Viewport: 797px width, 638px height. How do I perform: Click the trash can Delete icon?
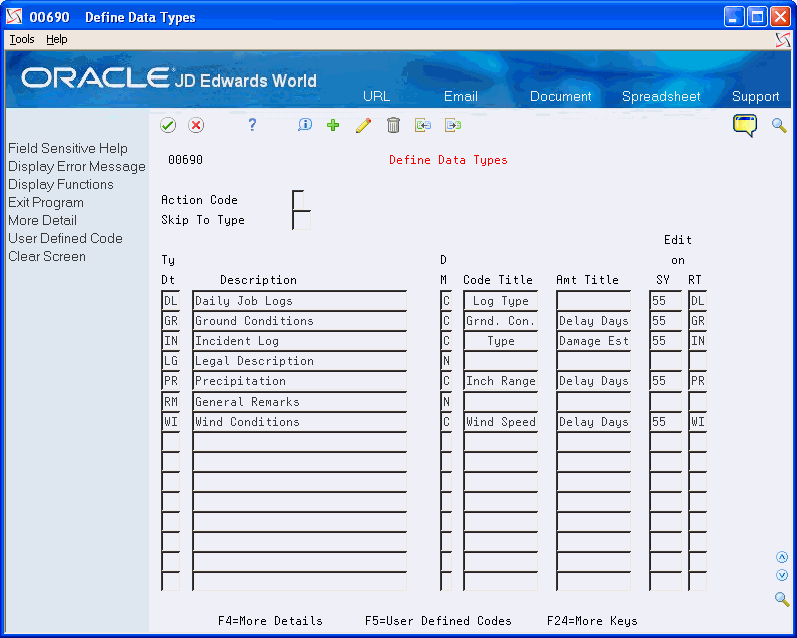pyautogui.click(x=393, y=125)
